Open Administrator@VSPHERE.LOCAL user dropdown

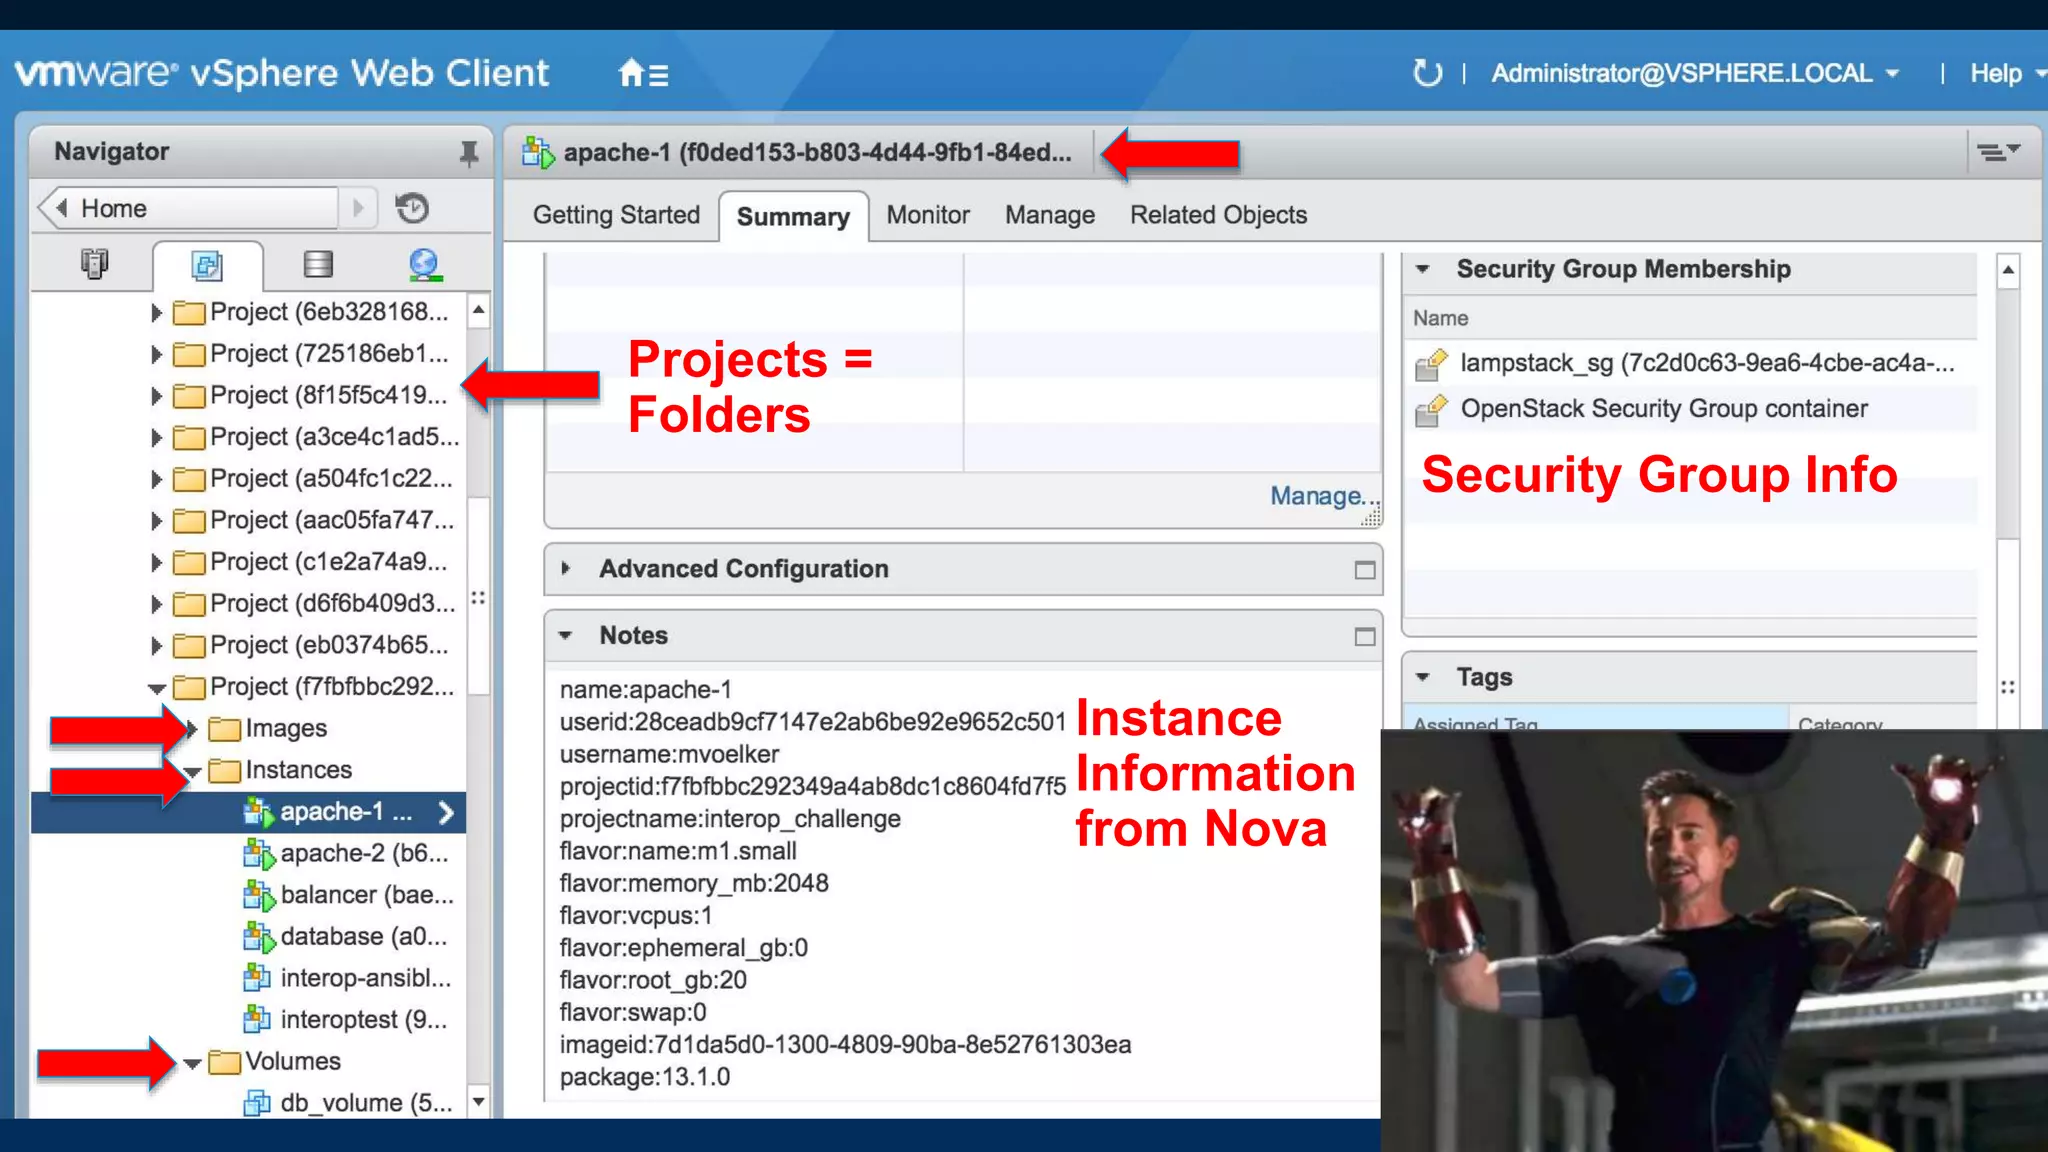point(1696,73)
